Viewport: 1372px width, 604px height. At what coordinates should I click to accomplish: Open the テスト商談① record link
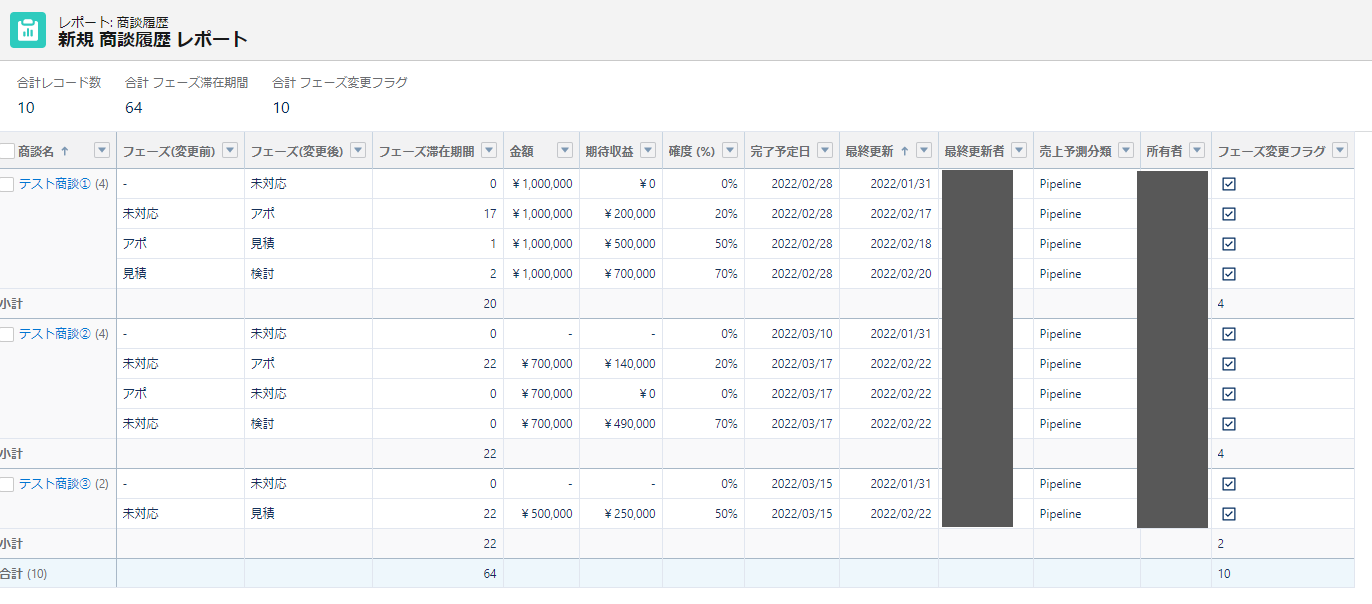55,184
